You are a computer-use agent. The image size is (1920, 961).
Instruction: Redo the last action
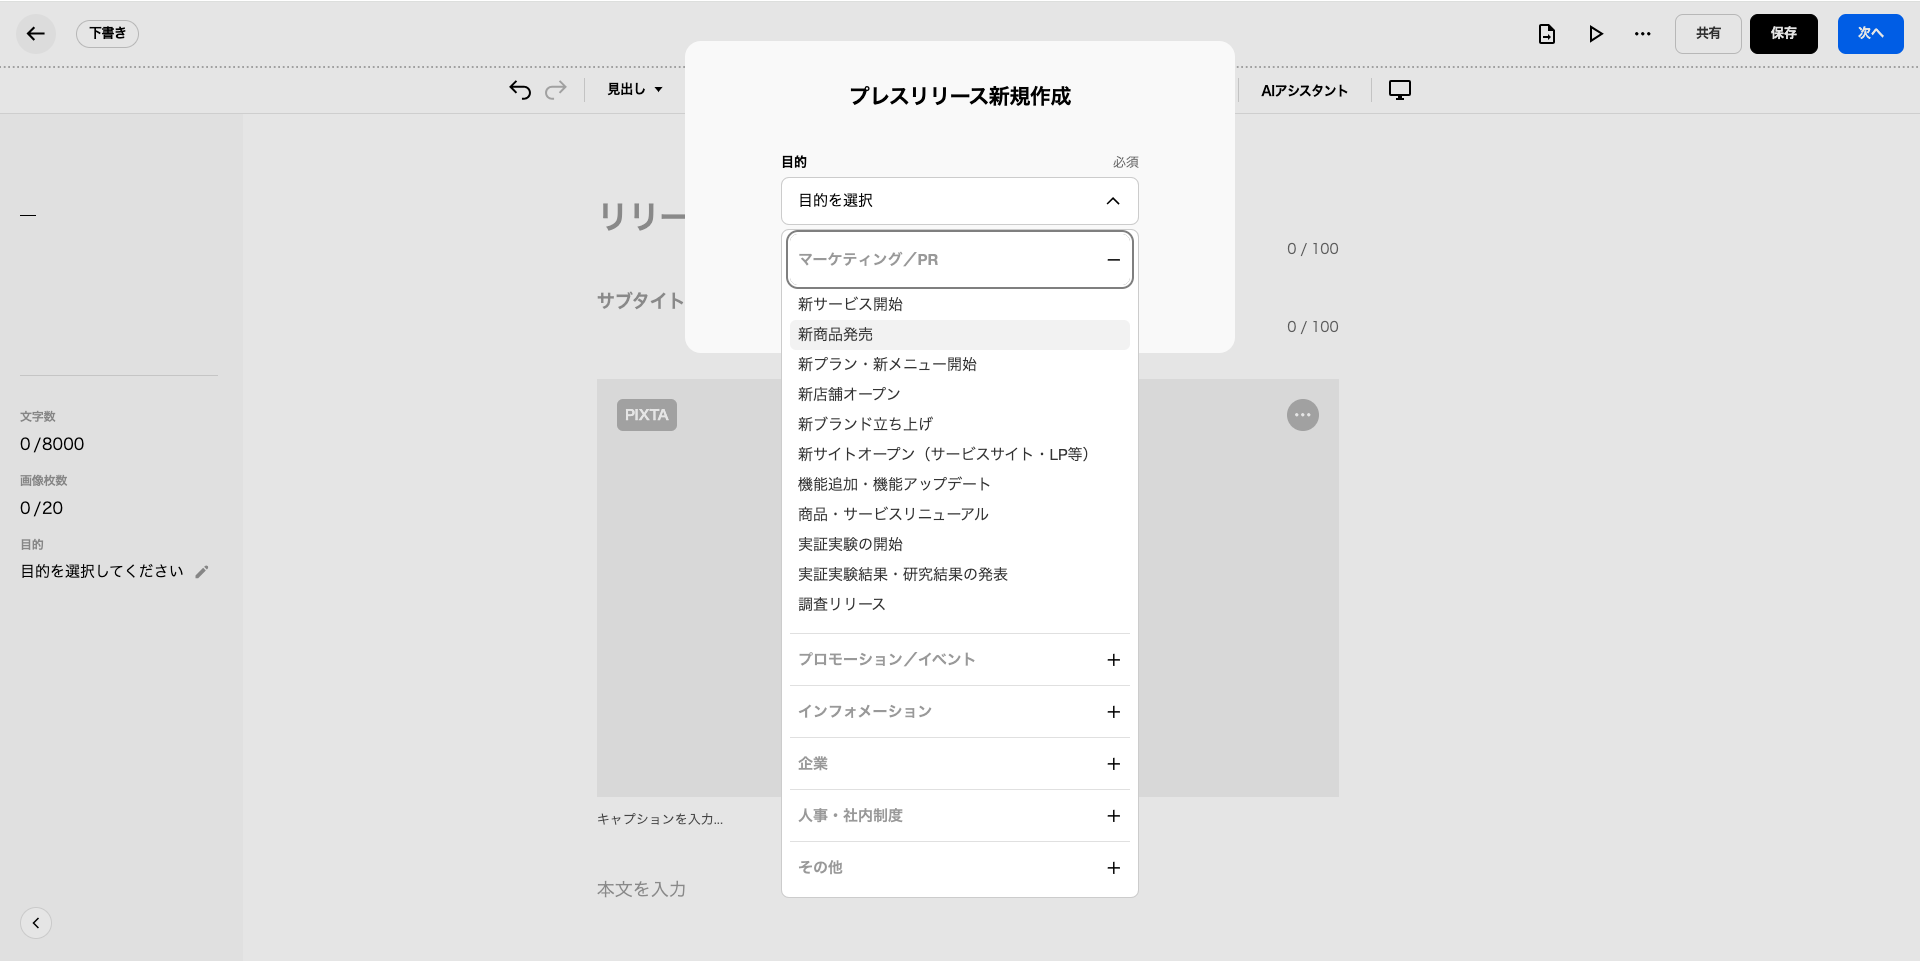(556, 90)
